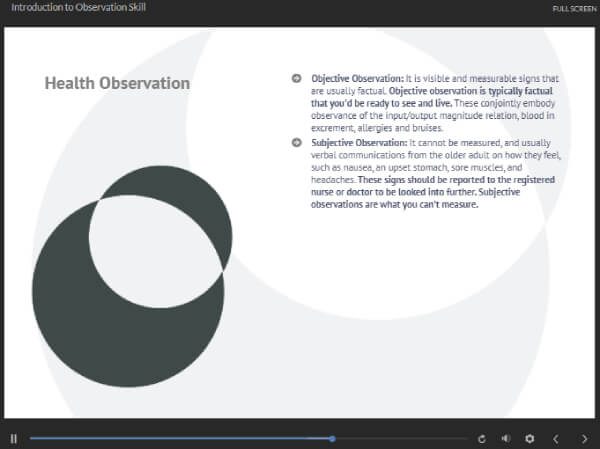
Task: Click the bold Objective Observation label
Action: 357,78
